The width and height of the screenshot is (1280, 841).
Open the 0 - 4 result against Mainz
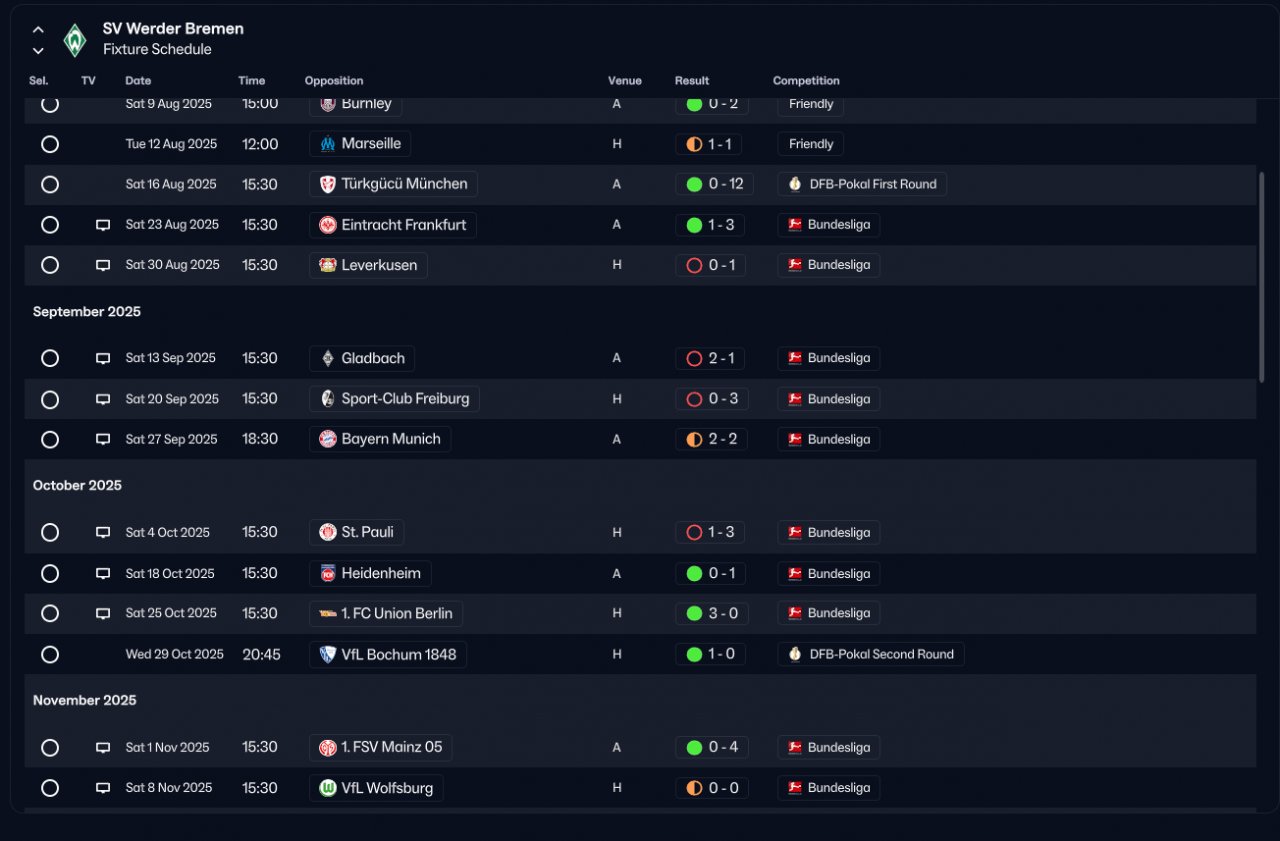pyautogui.click(x=711, y=747)
